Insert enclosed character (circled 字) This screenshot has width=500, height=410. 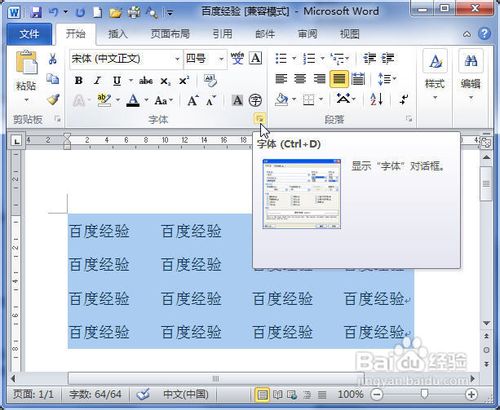click(x=255, y=100)
